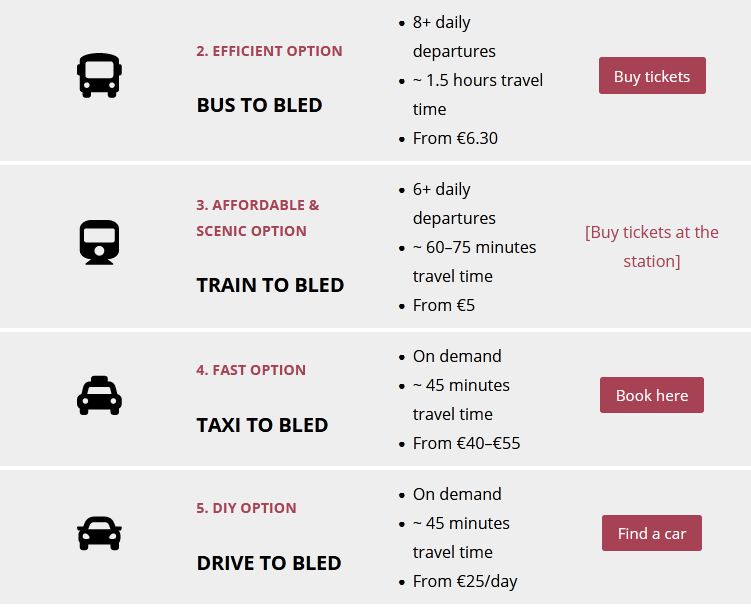The height and width of the screenshot is (607, 751).
Task: Click the Buy tickets at the station text
Action: coord(652,246)
